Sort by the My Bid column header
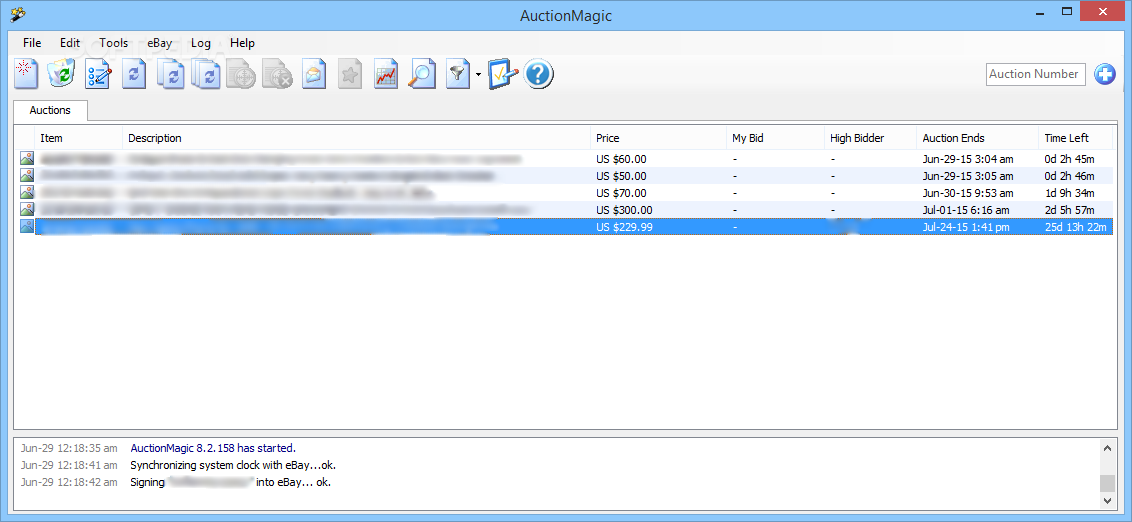The image size is (1132, 522). tap(775, 138)
